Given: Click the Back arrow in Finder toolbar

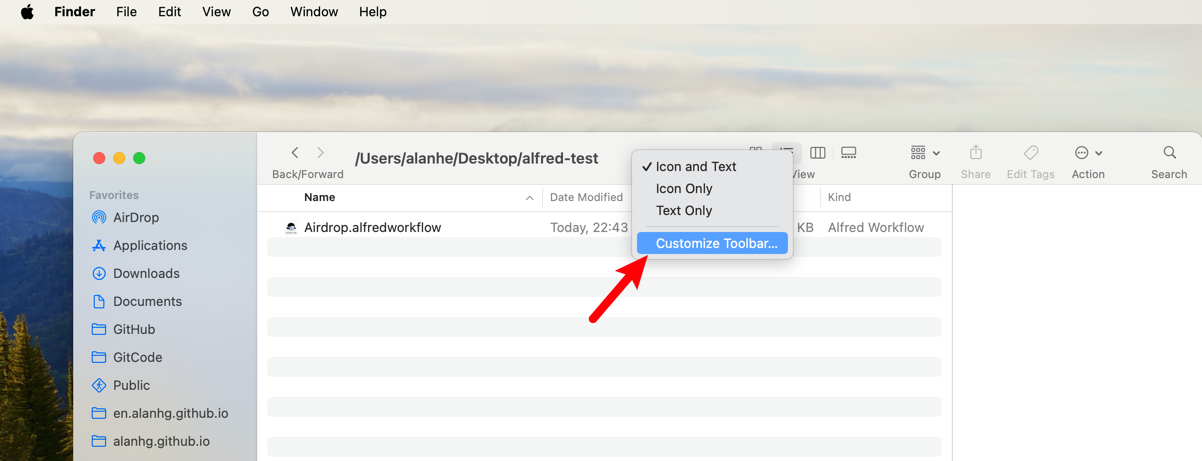Looking at the screenshot, I should [x=295, y=153].
